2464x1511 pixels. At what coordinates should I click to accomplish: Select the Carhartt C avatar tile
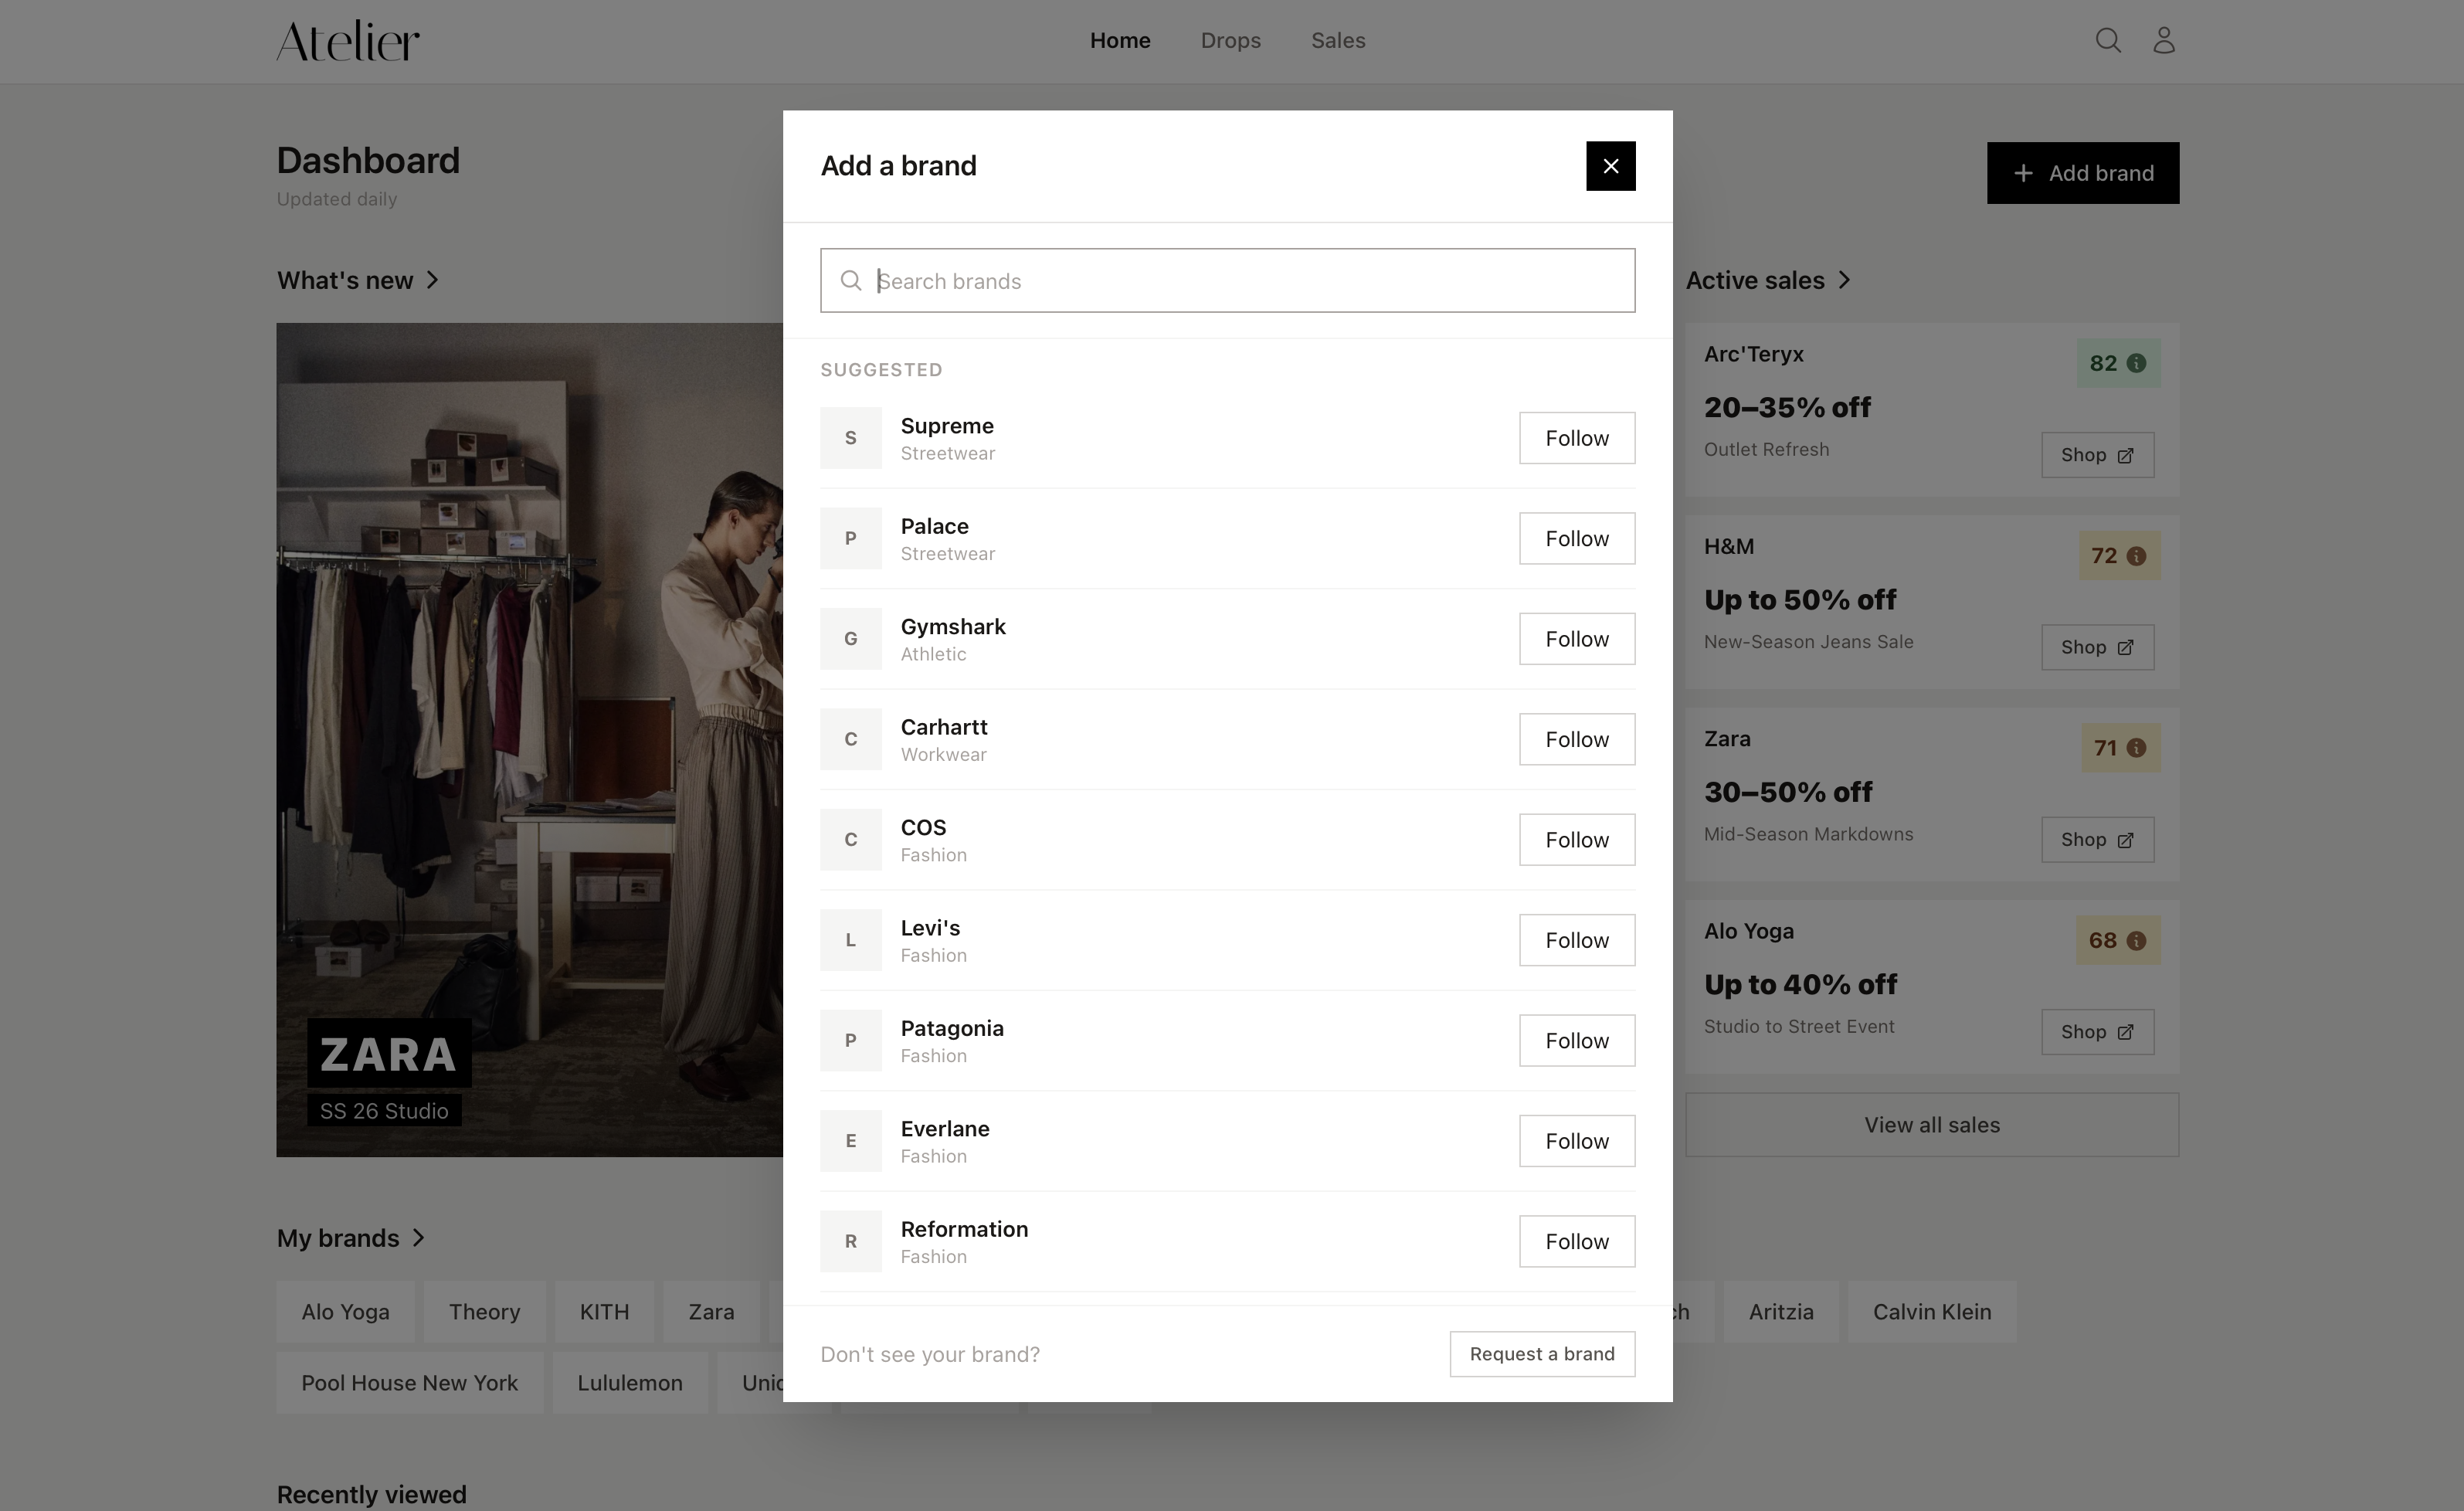tap(851, 740)
